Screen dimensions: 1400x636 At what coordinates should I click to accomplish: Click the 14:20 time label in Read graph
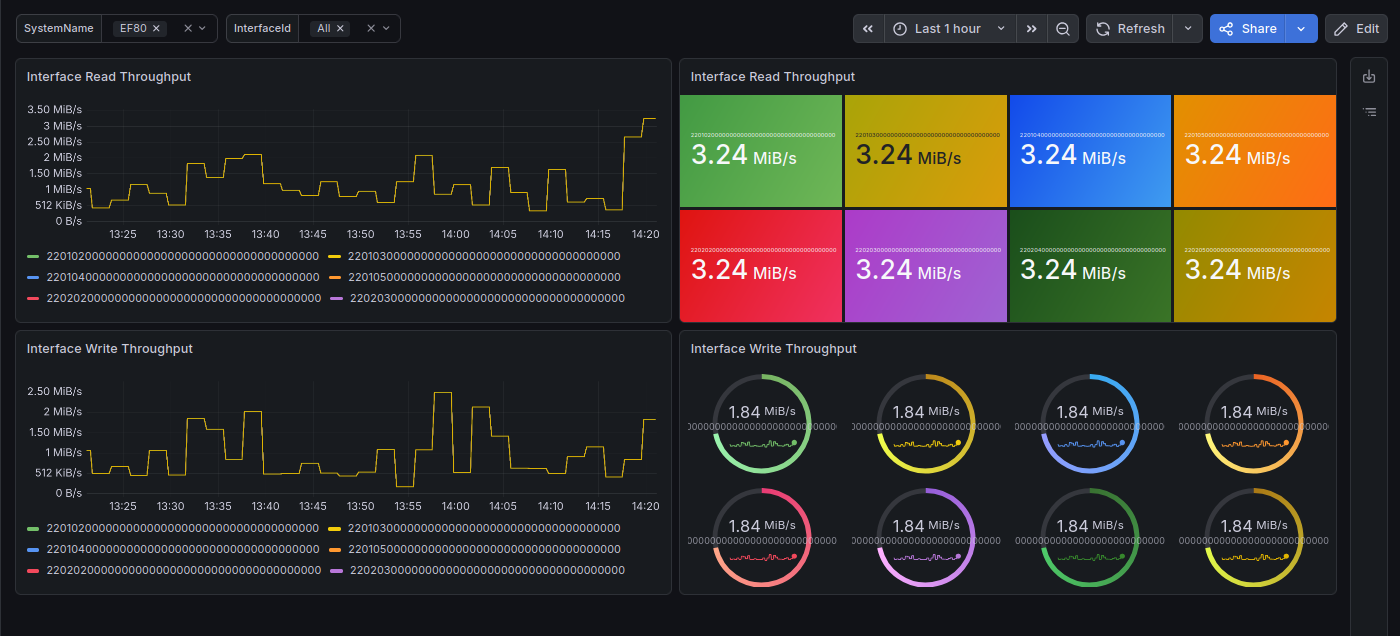tap(645, 234)
